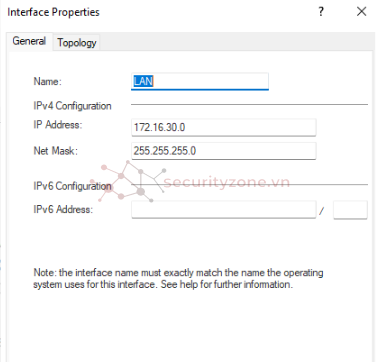Click the IP Address: label
379x362 pixels.
tap(58, 125)
